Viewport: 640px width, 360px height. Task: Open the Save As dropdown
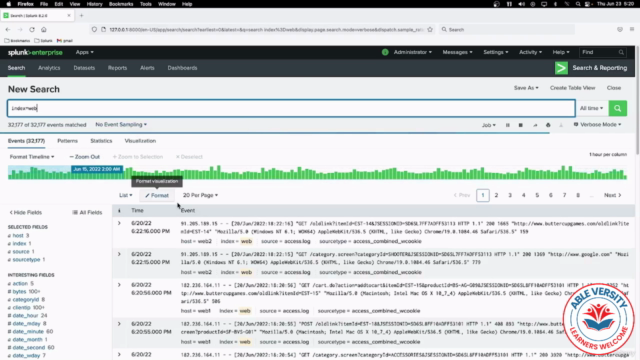tap(526, 88)
